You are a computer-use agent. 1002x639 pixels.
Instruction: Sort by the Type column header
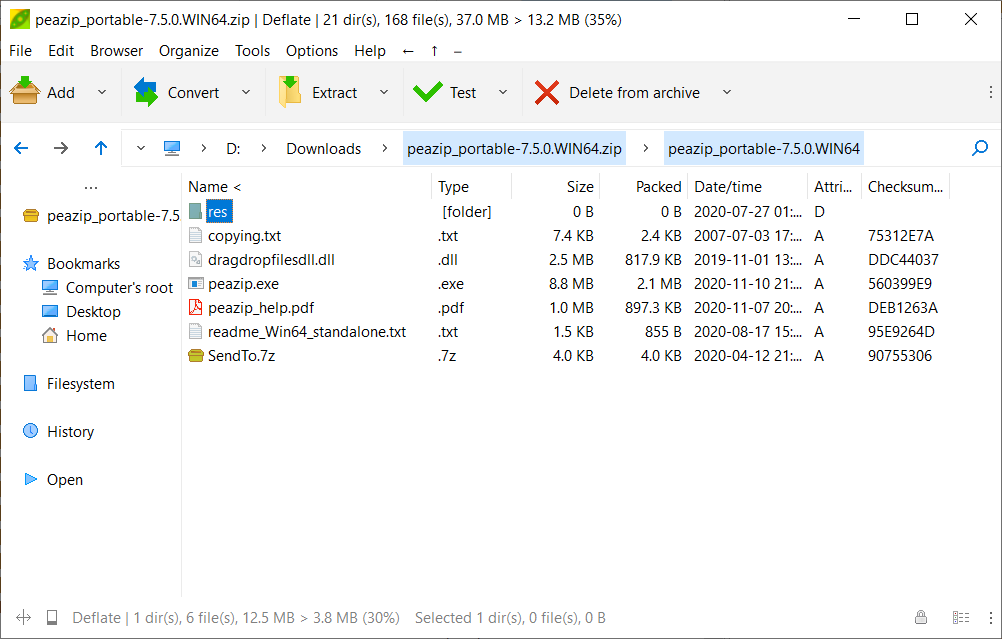point(472,187)
